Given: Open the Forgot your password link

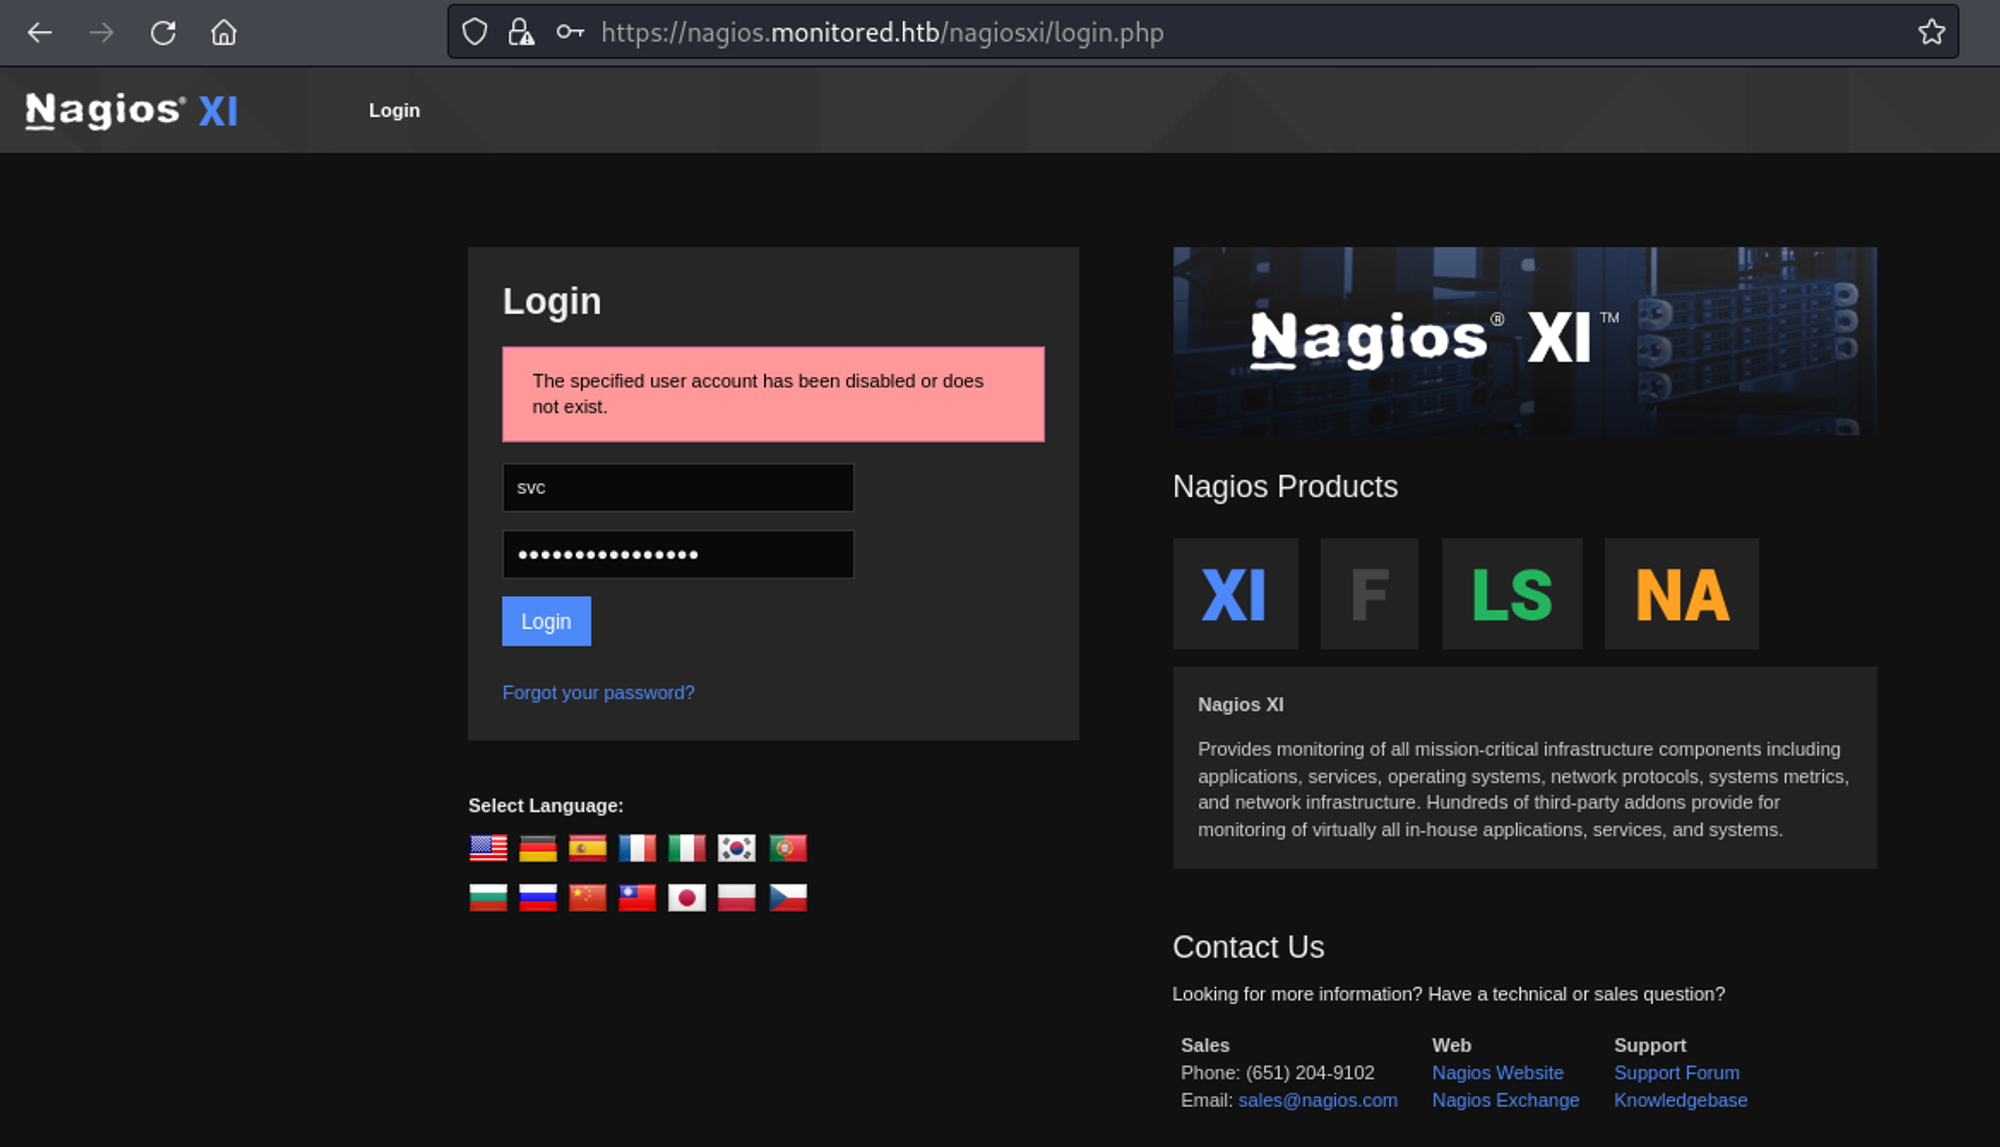Looking at the screenshot, I should tap(598, 693).
